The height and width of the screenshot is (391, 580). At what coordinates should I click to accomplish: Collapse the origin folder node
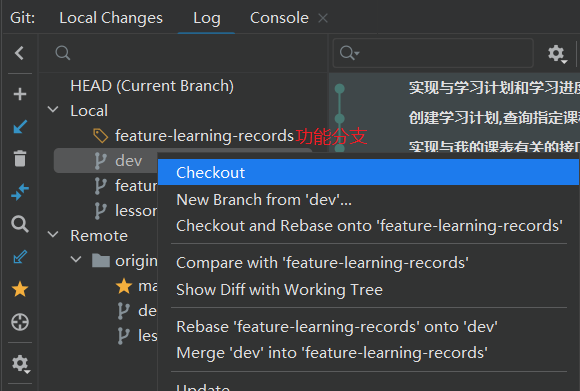pyautogui.click(x=76, y=260)
